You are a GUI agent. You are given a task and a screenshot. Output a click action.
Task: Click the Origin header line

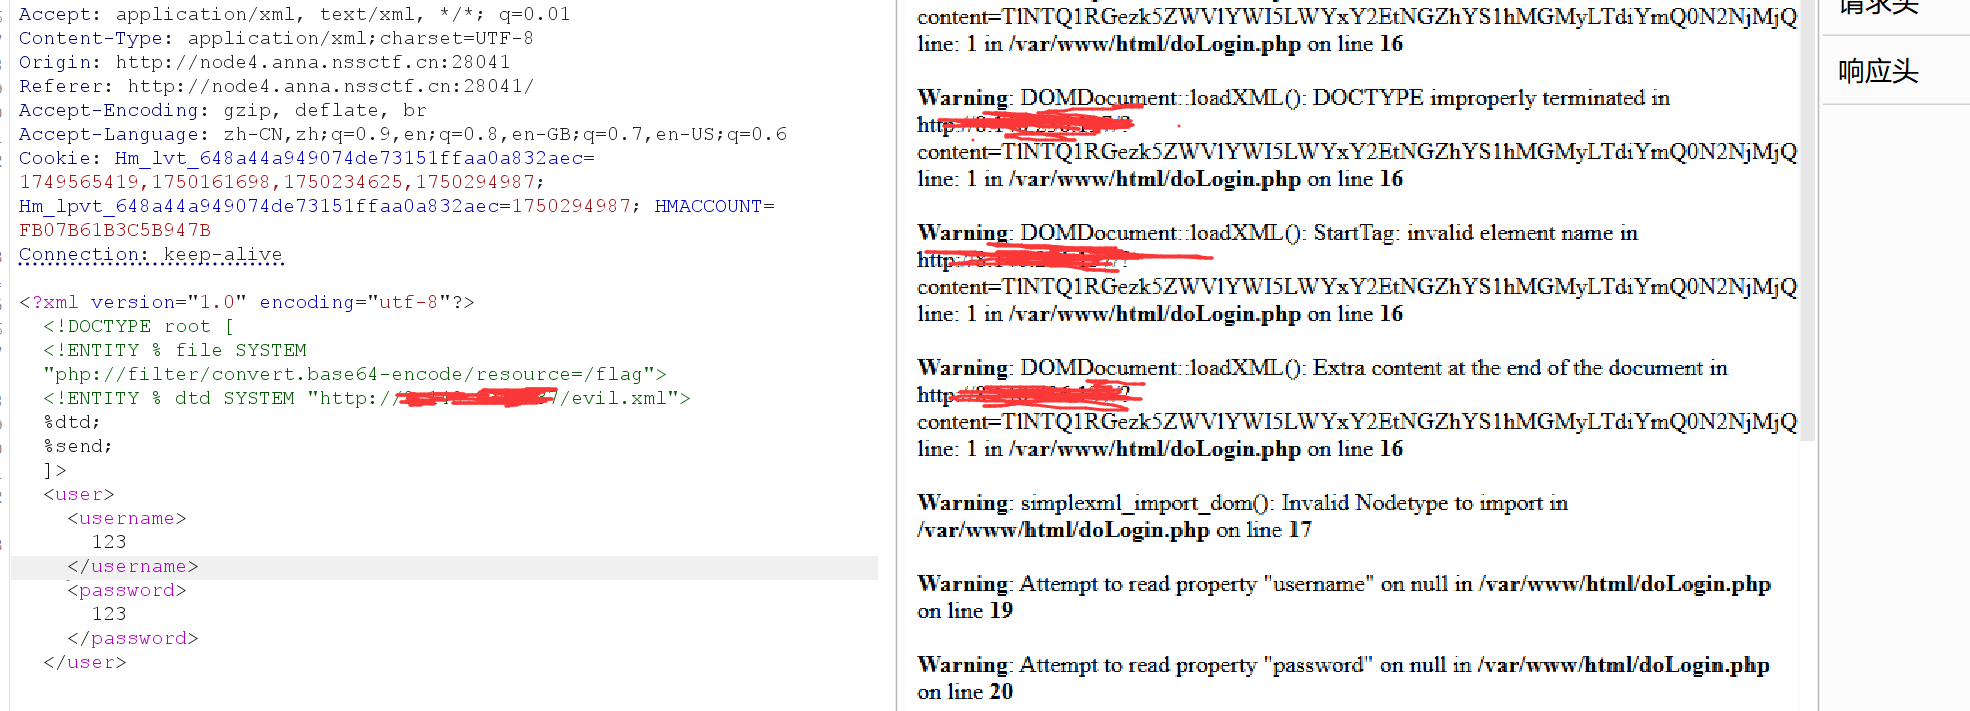coord(265,62)
